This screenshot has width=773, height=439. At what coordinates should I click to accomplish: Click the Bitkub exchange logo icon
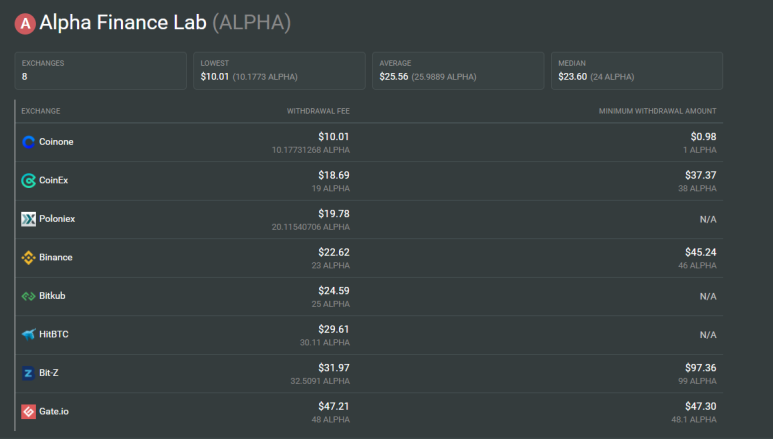pos(29,296)
